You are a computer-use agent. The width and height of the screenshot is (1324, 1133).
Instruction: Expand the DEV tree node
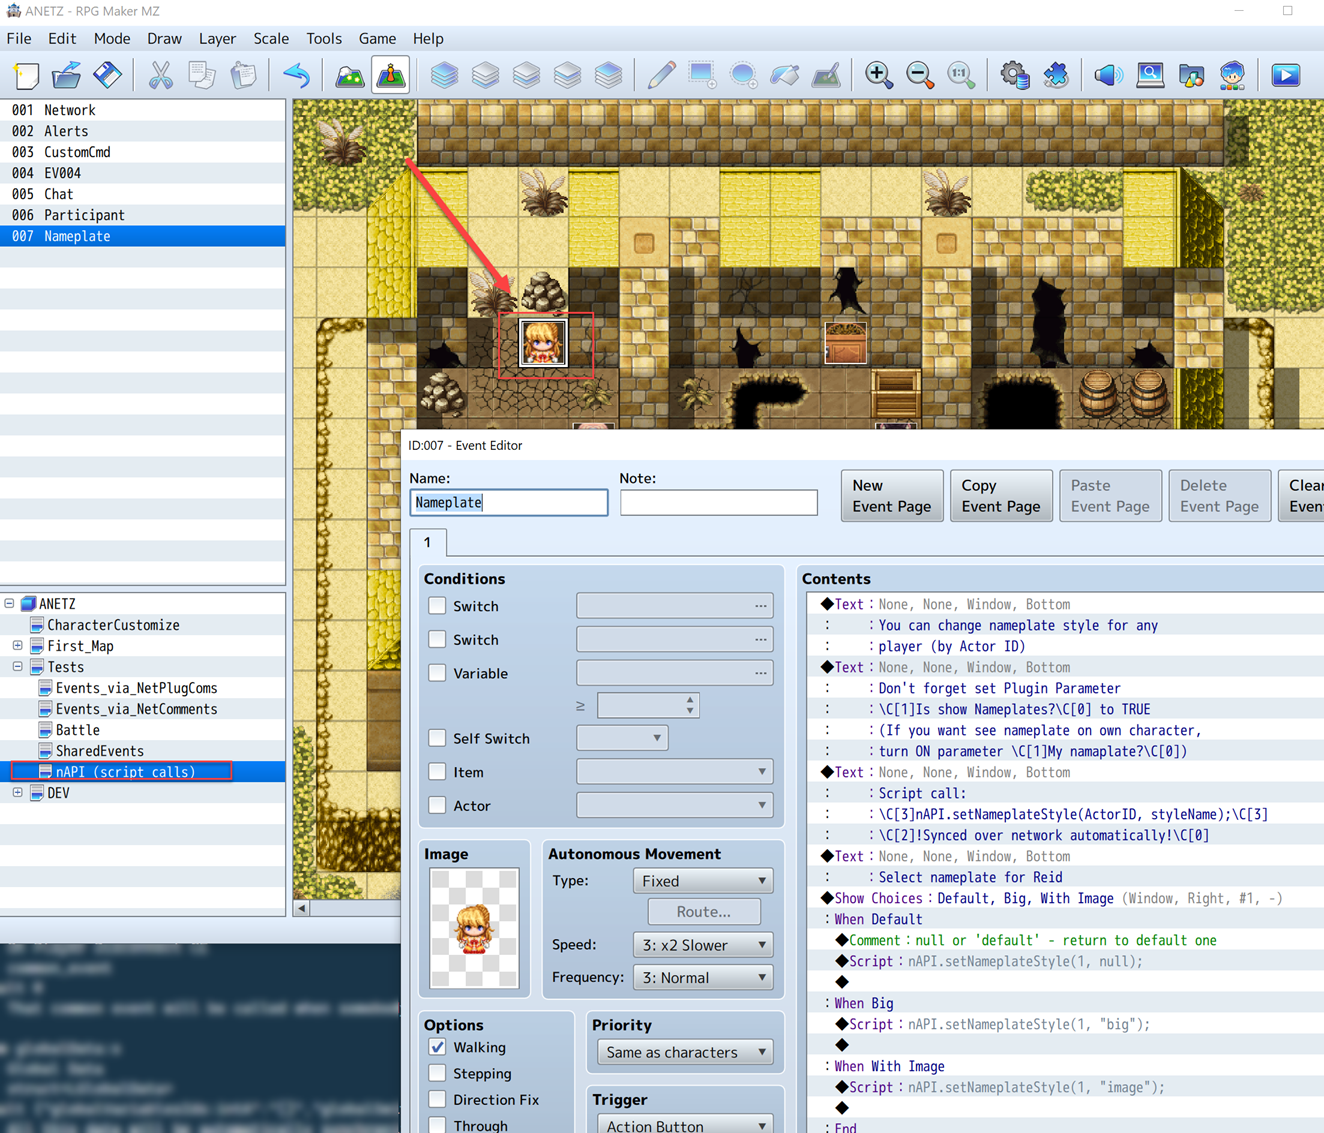(x=17, y=793)
